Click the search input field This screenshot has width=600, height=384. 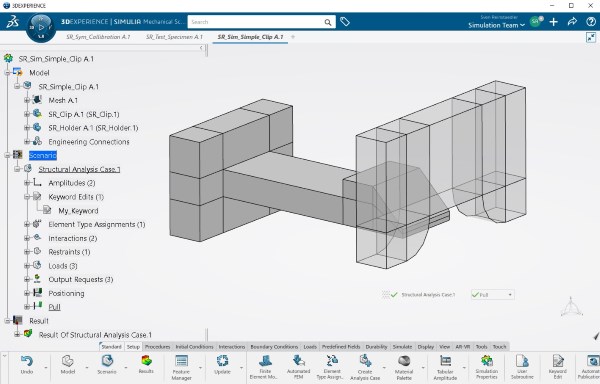point(256,22)
